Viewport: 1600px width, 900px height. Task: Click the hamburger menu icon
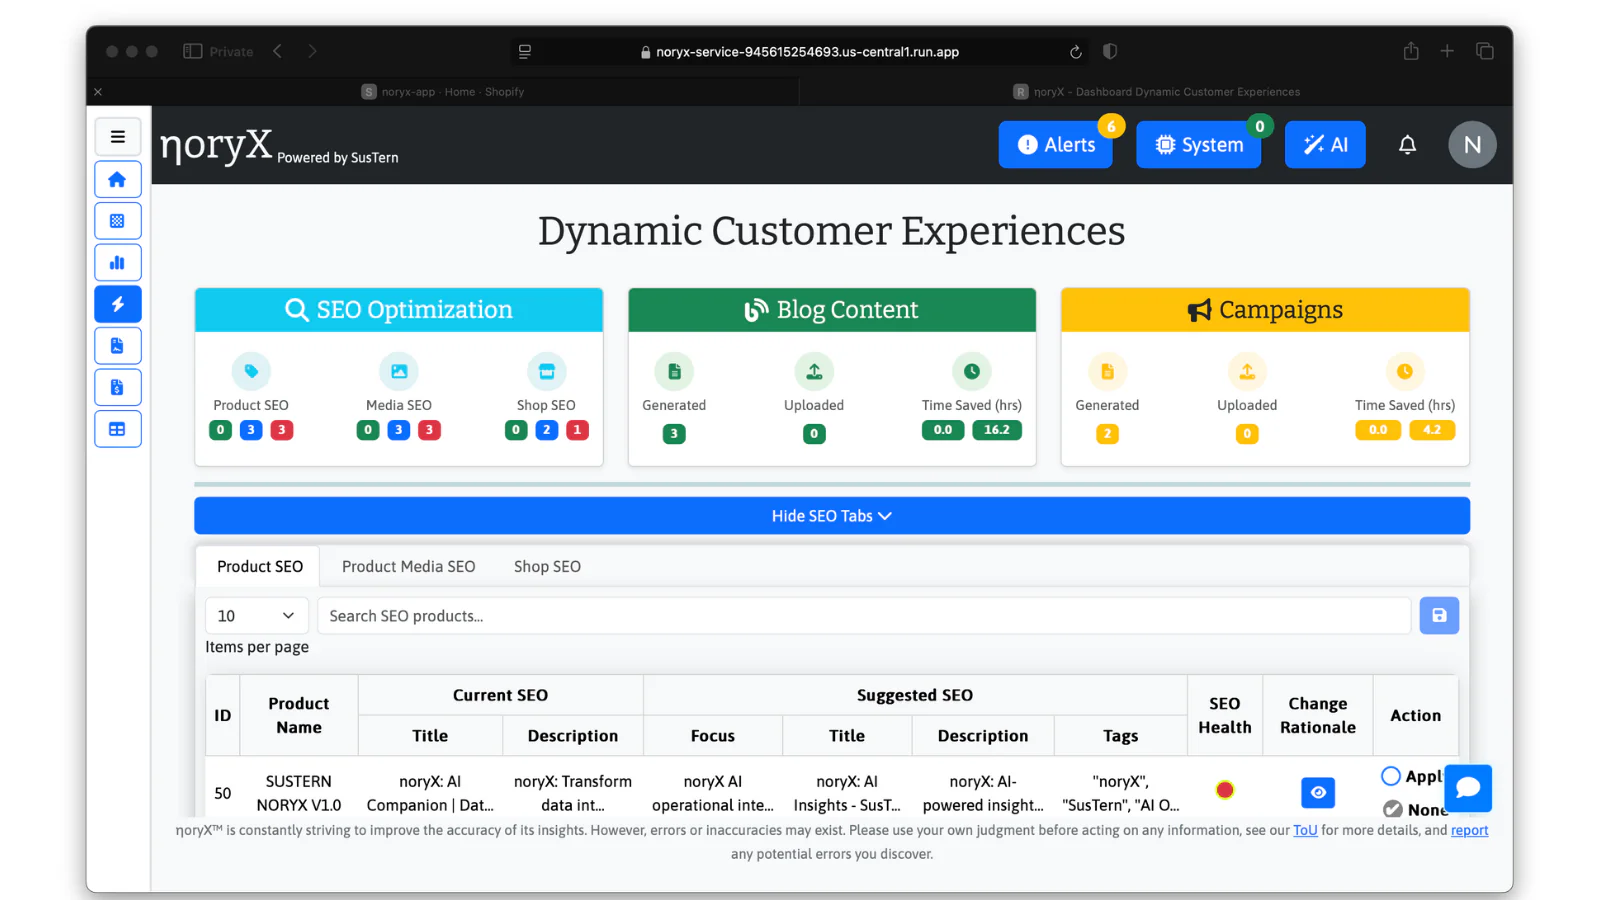(117, 137)
